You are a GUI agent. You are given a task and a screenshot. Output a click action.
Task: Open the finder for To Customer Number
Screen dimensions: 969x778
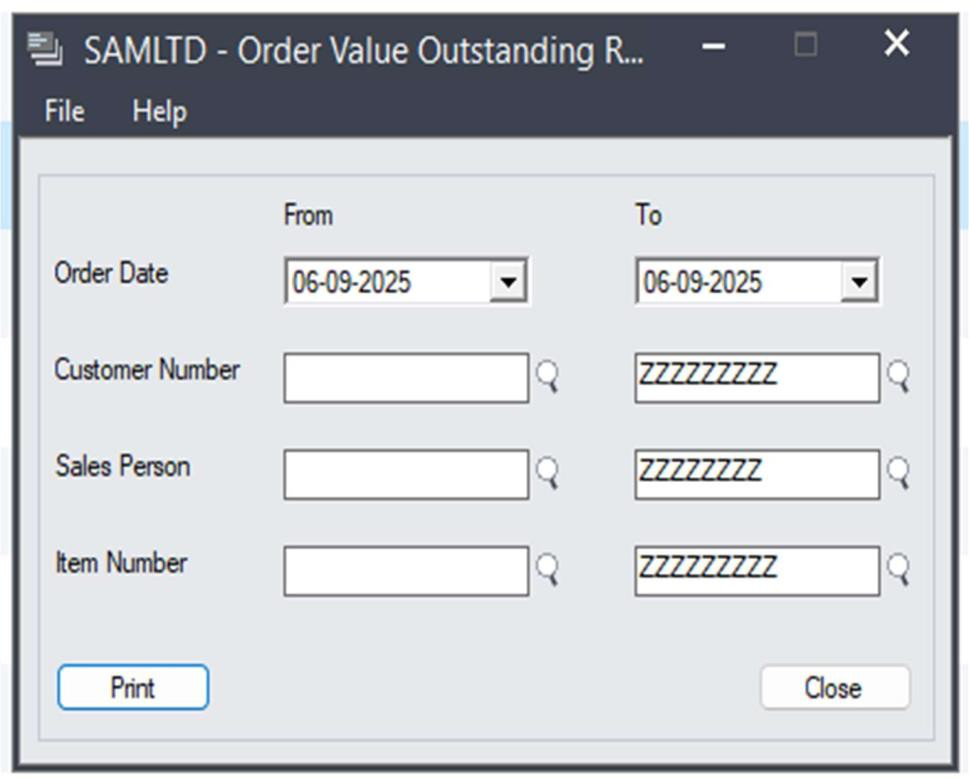click(898, 377)
